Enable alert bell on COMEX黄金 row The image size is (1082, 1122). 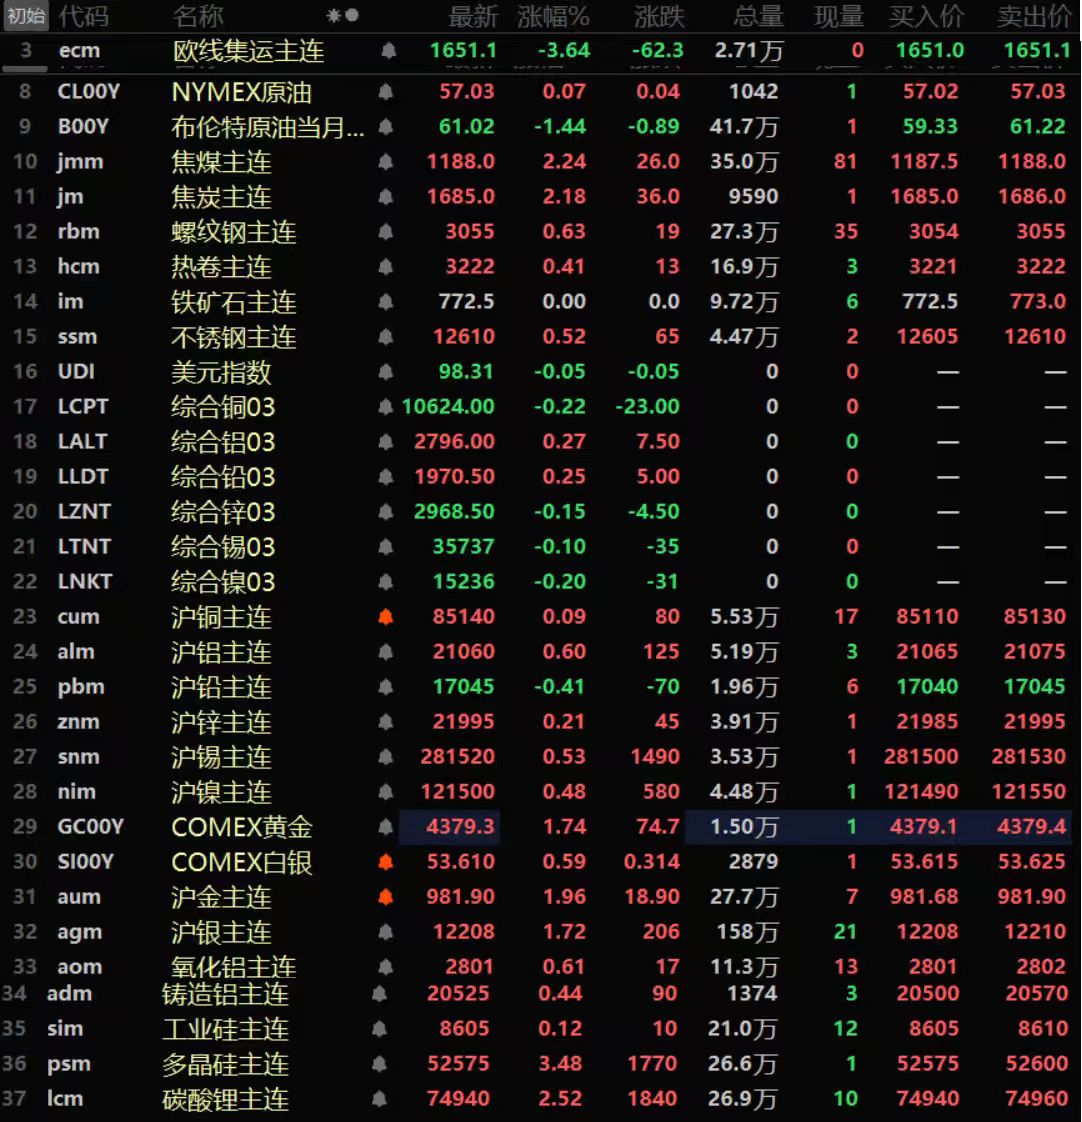(x=386, y=827)
